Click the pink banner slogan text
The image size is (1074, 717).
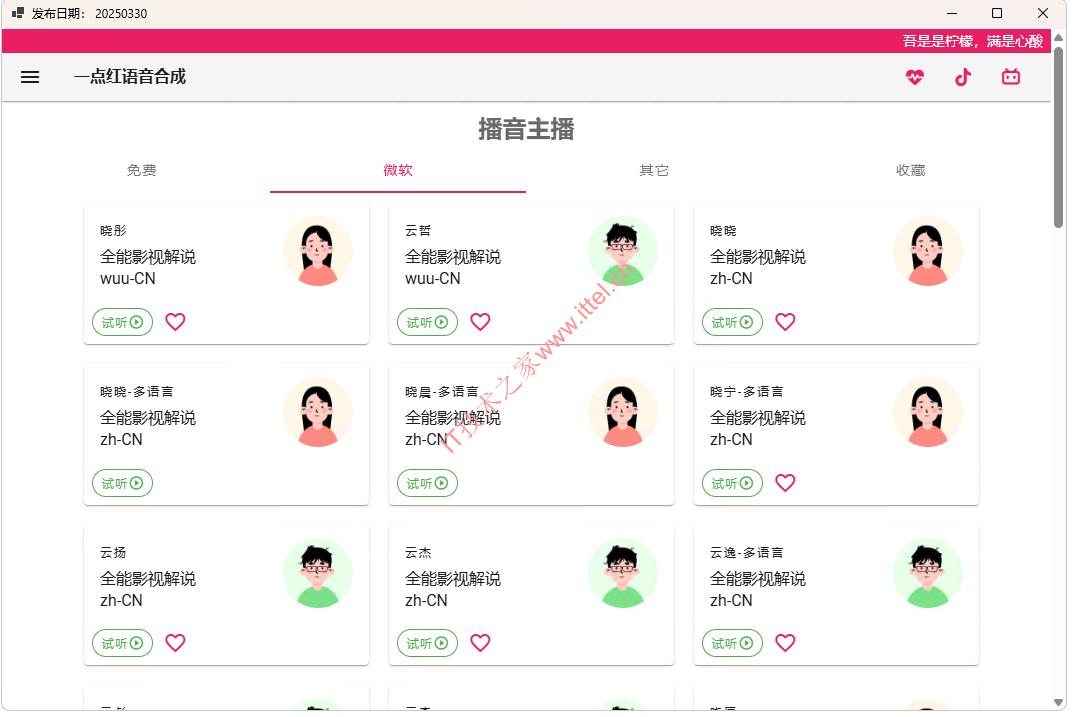coord(973,41)
